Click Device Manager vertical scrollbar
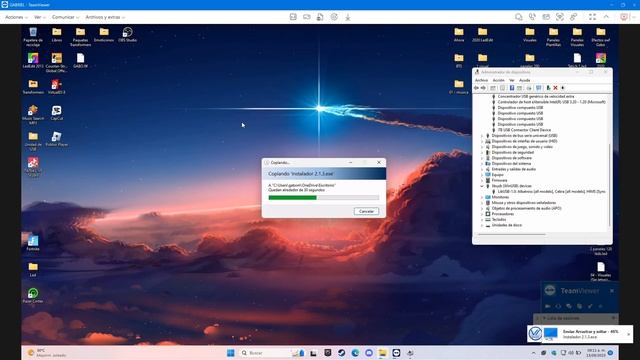 point(609,184)
